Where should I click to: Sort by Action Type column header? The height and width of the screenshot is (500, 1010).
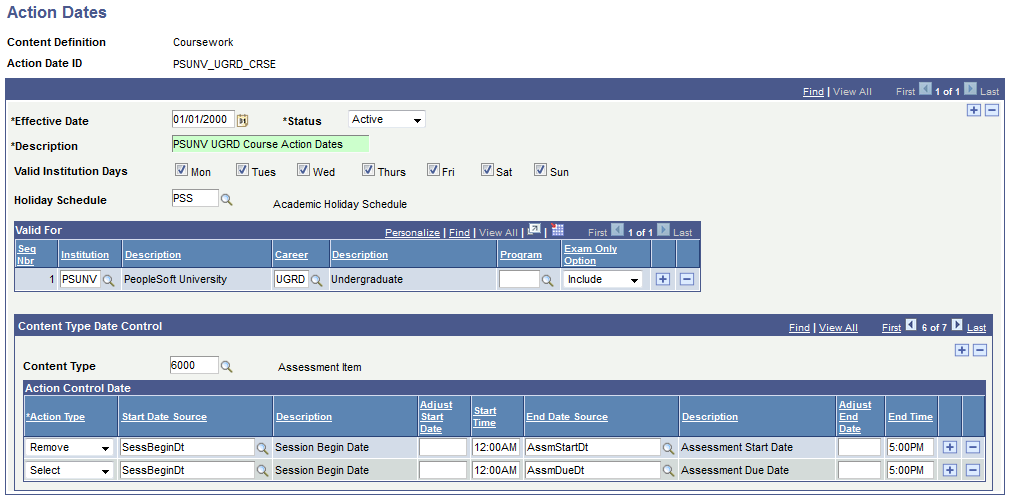coord(55,417)
